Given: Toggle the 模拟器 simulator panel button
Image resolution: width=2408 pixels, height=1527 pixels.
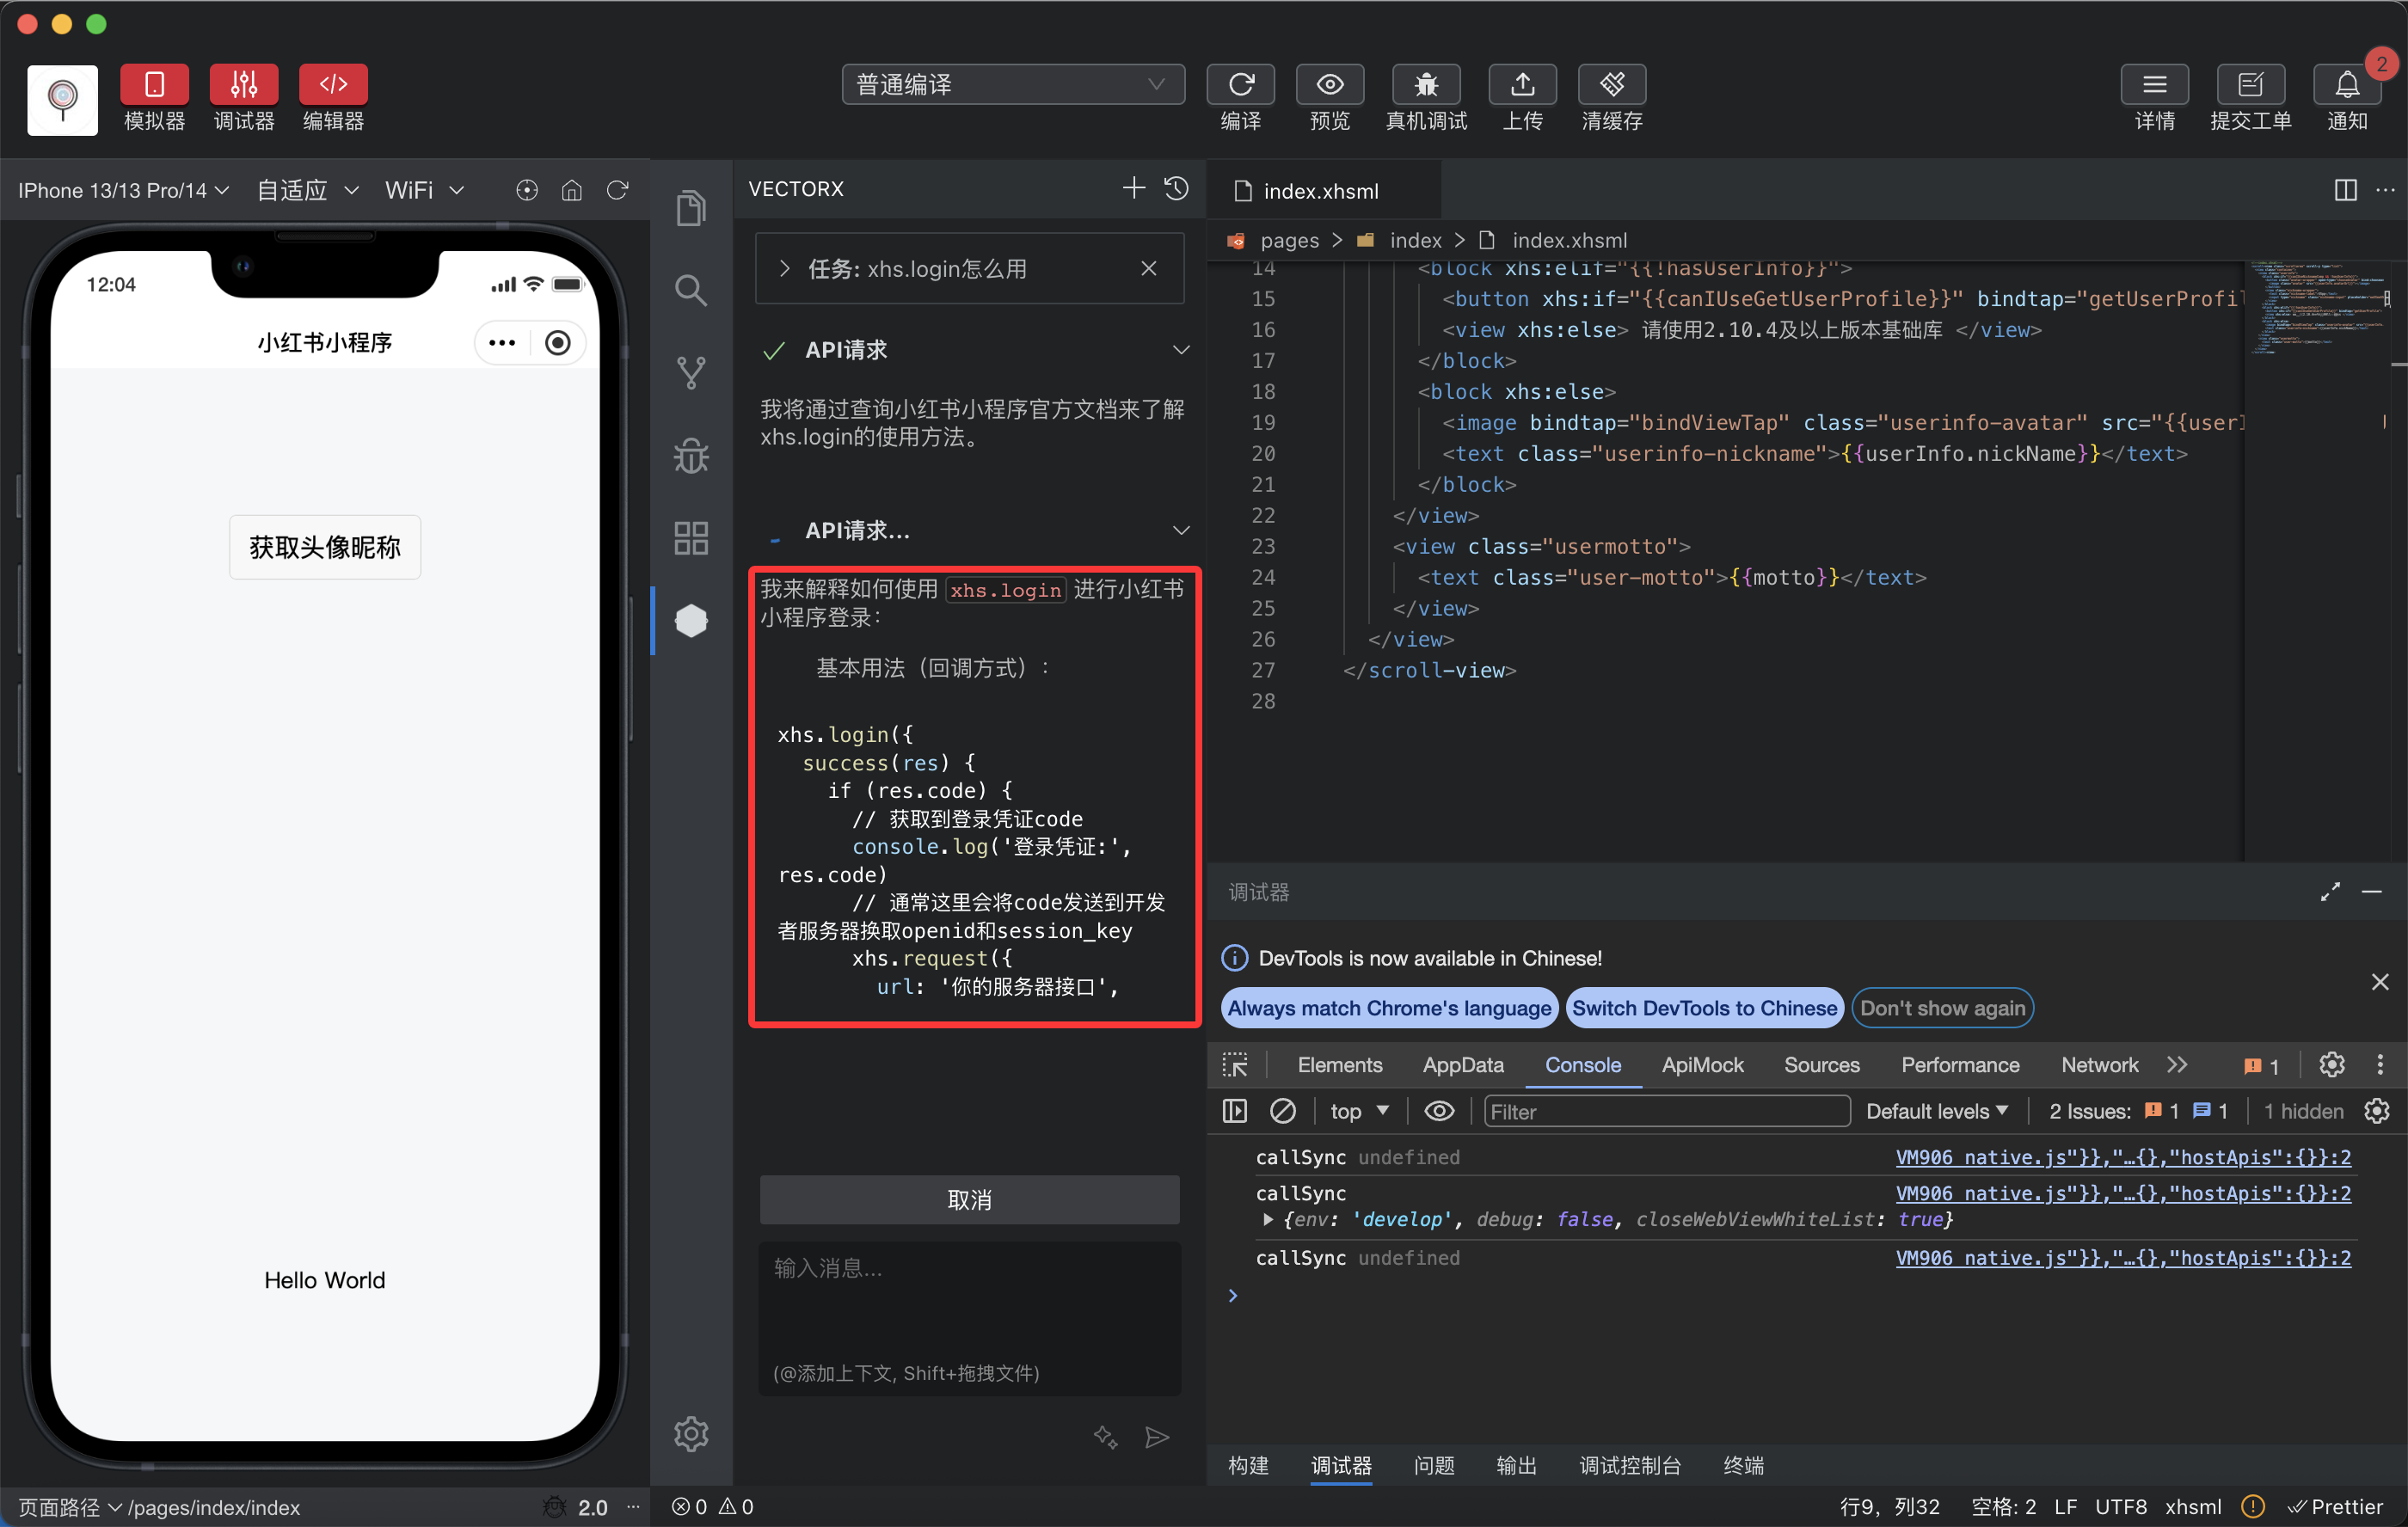Looking at the screenshot, I should coord(154,85).
